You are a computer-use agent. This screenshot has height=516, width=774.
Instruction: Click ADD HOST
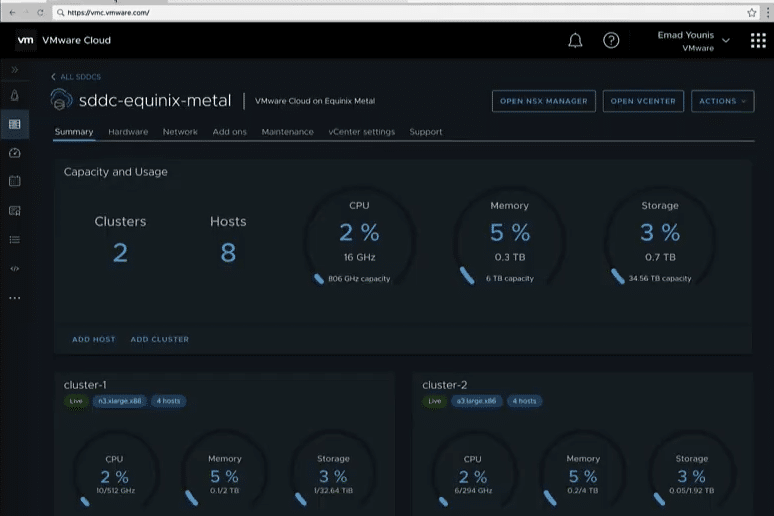[x=94, y=339]
